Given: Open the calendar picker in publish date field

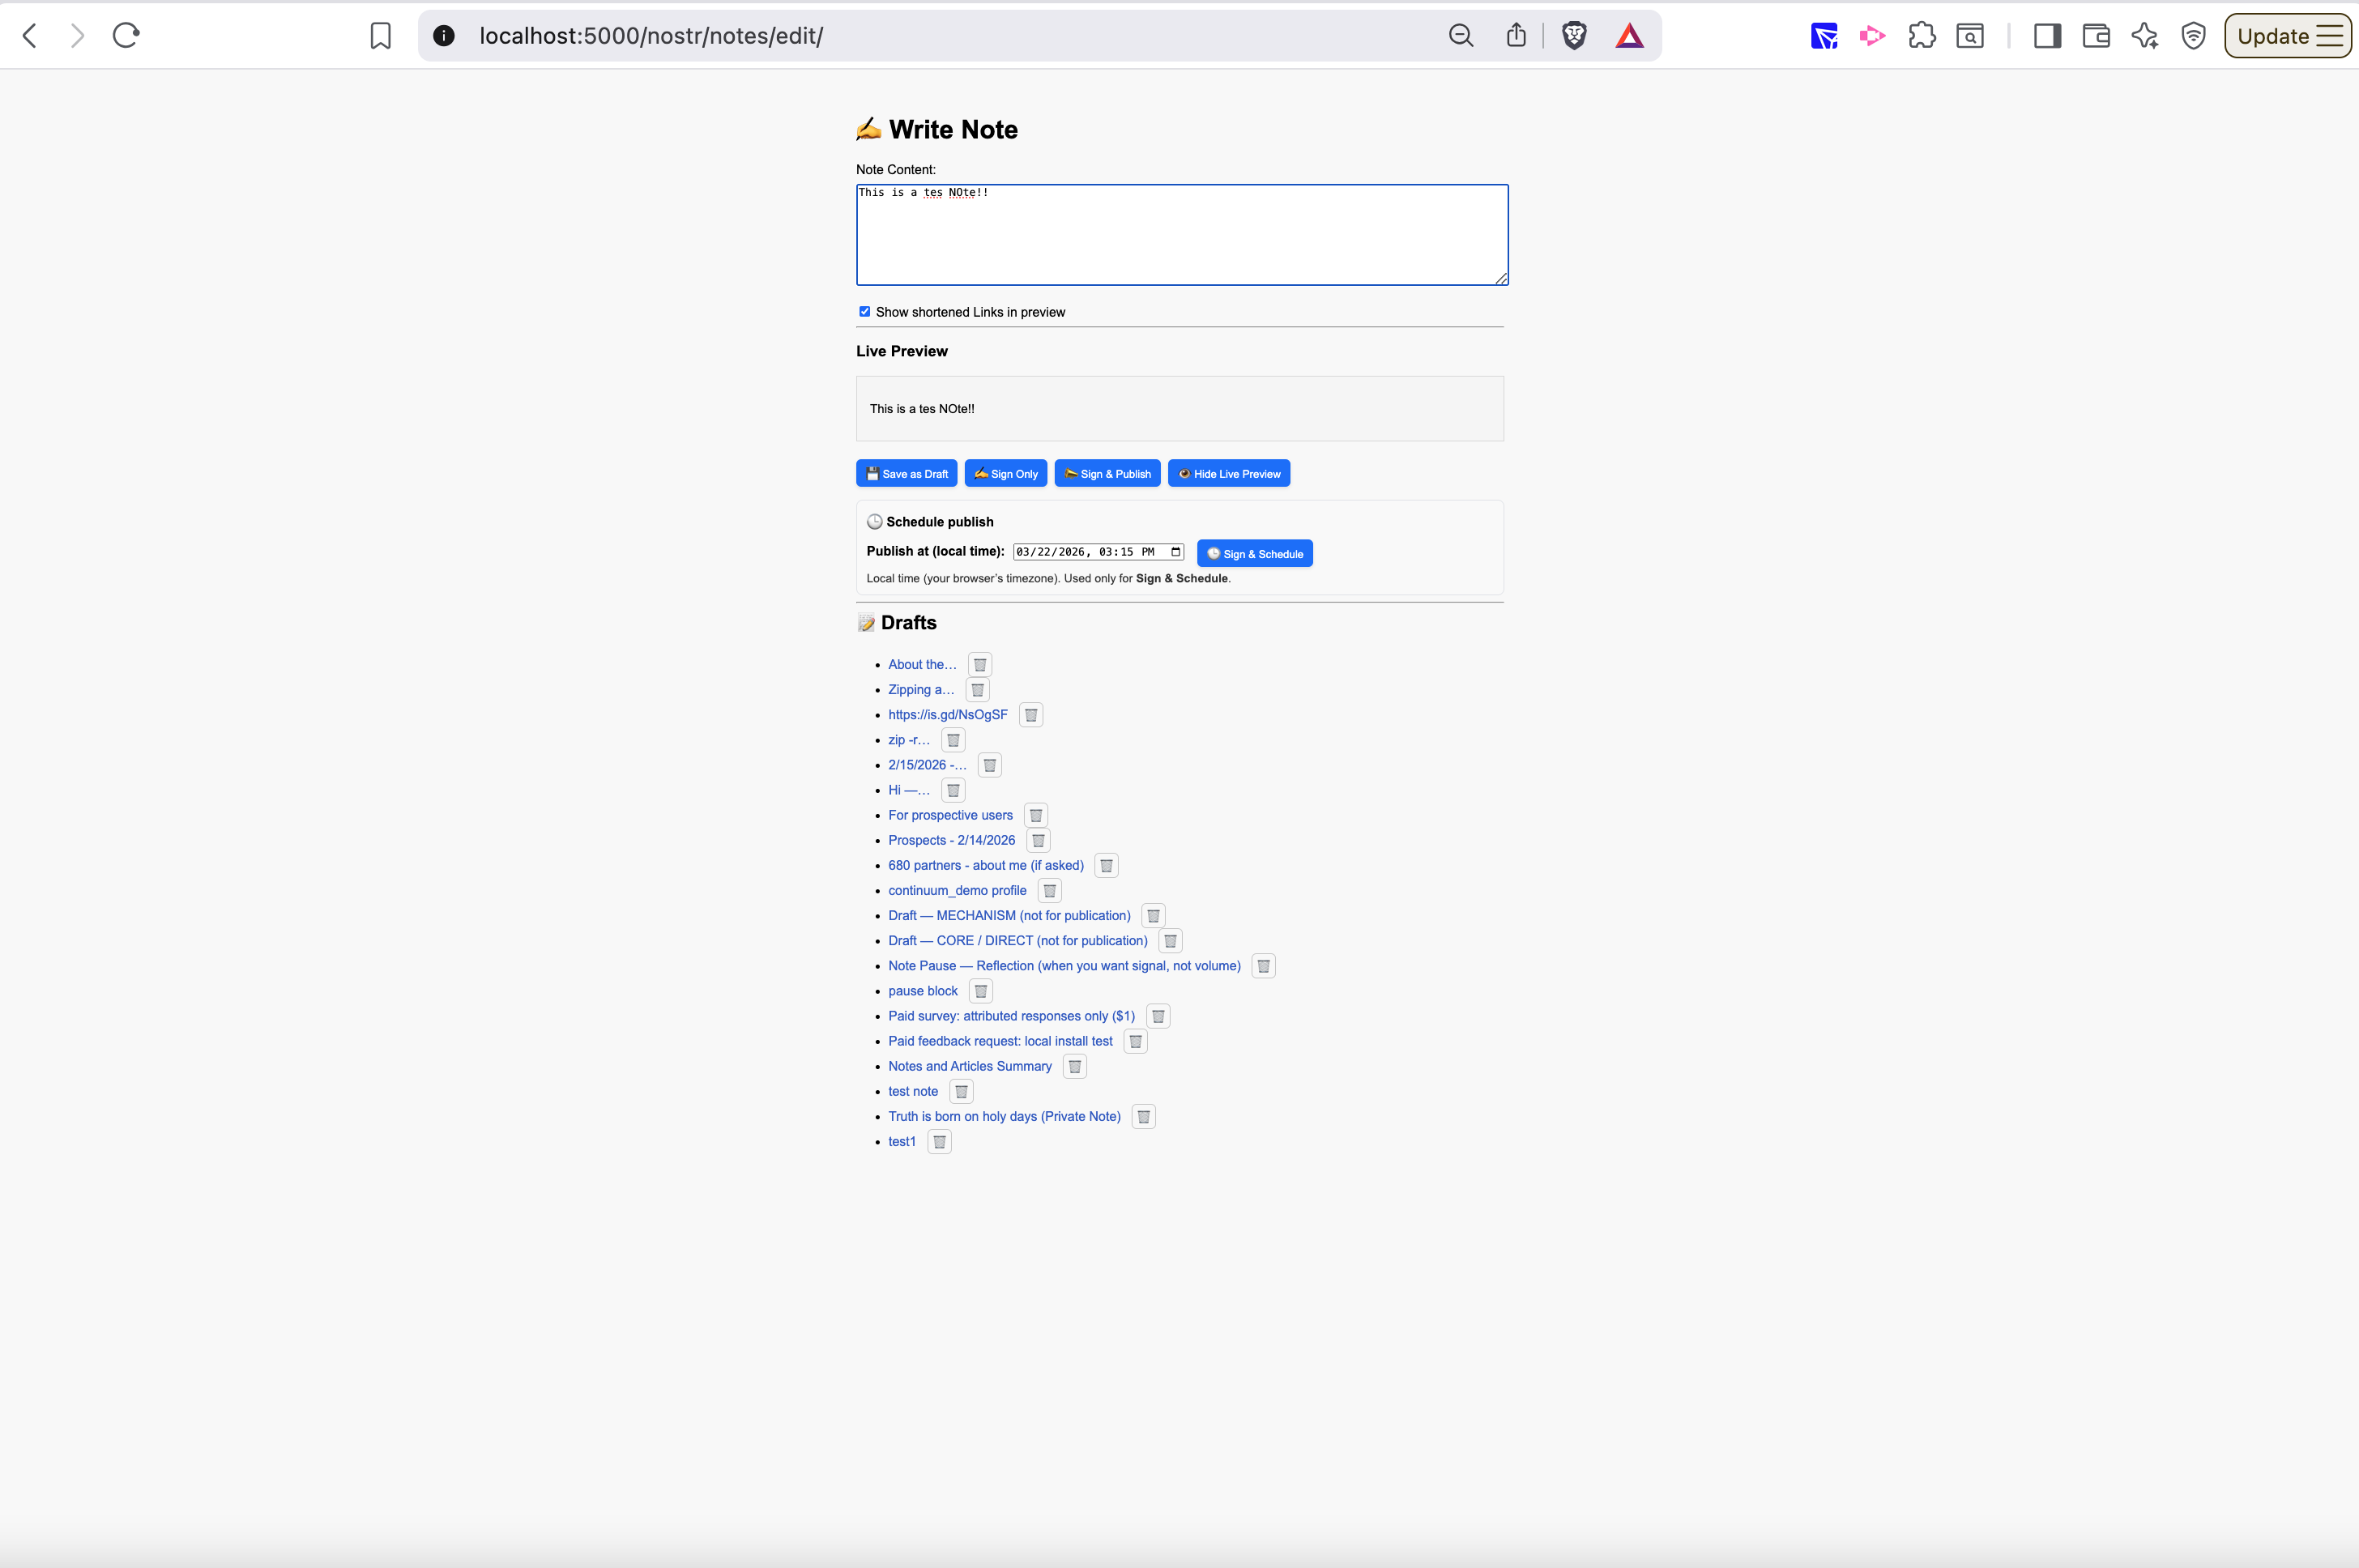Looking at the screenshot, I should click(x=1176, y=552).
